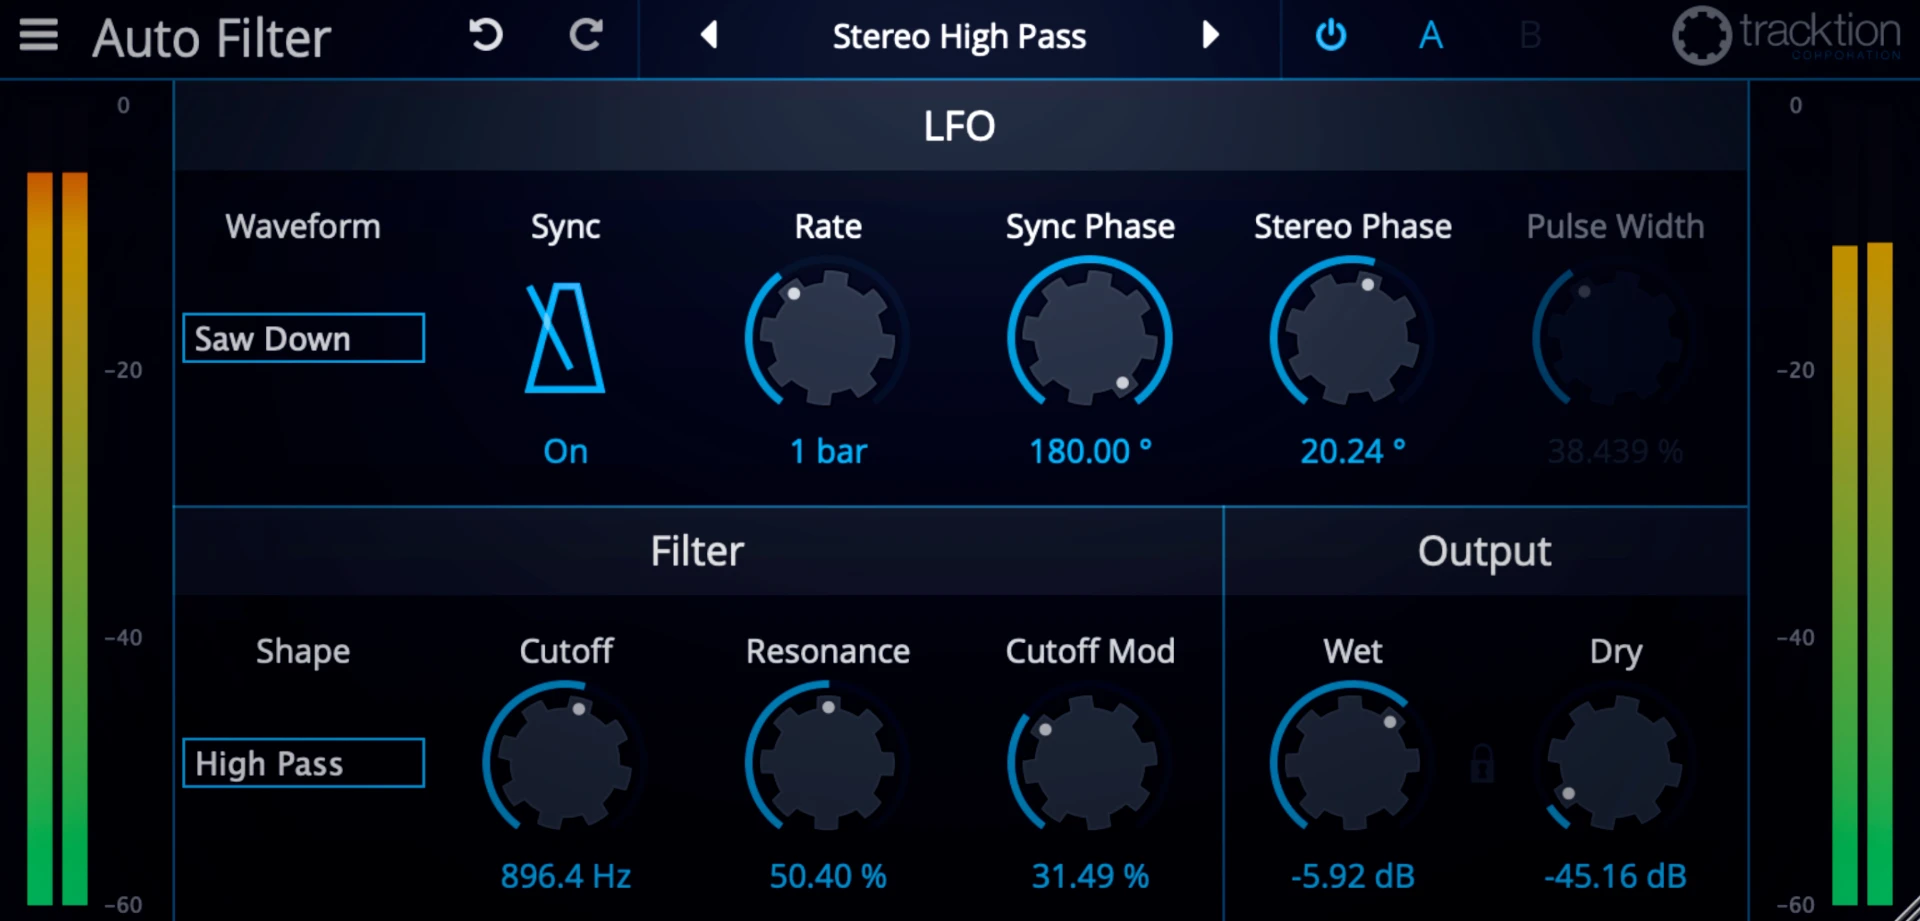The image size is (1920, 921).
Task: Click the Rate value '1 bar'
Action: [x=828, y=451]
